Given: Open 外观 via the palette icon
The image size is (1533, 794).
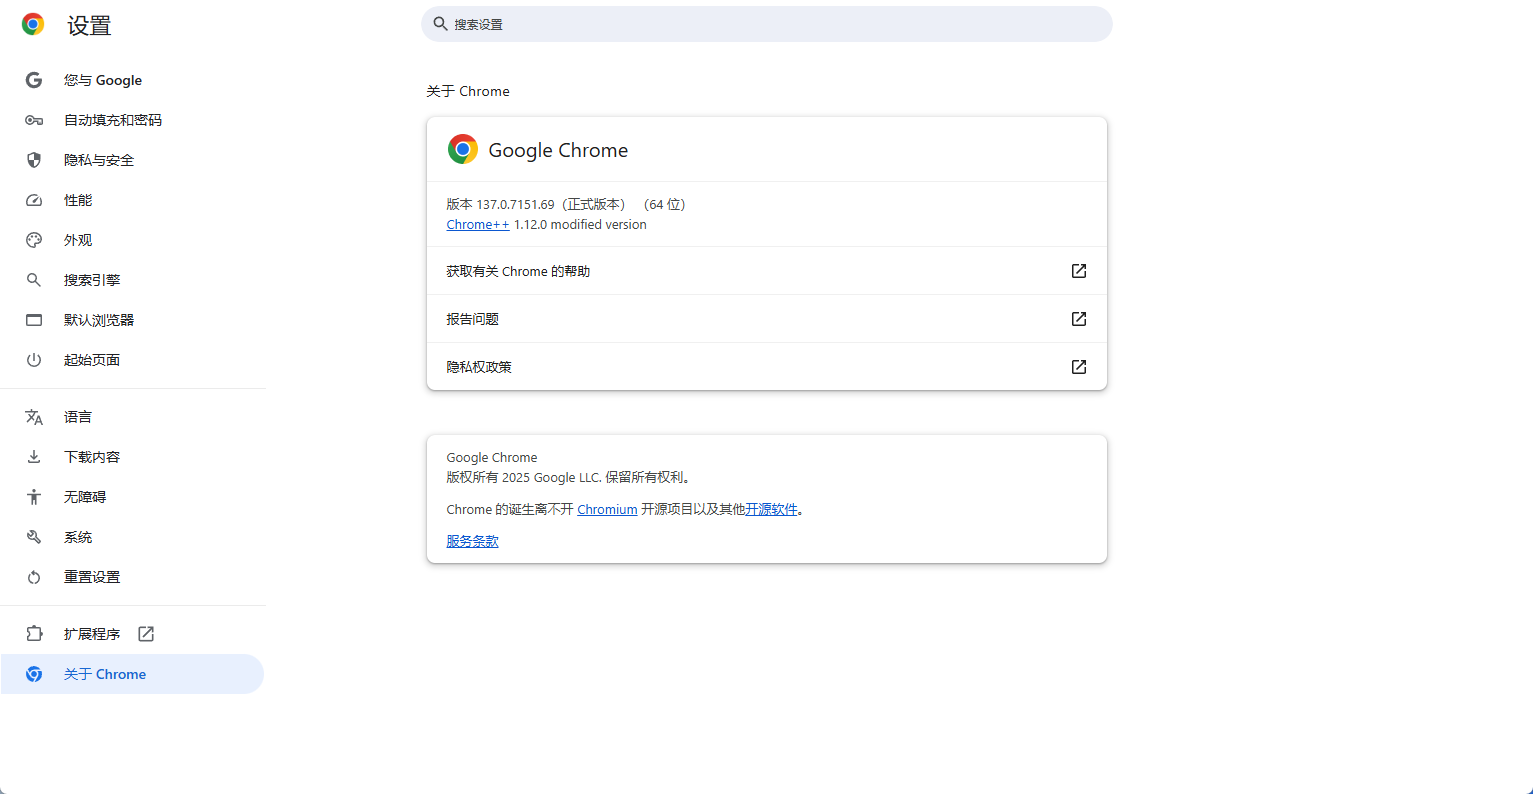Looking at the screenshot, I should click(33, 240).
